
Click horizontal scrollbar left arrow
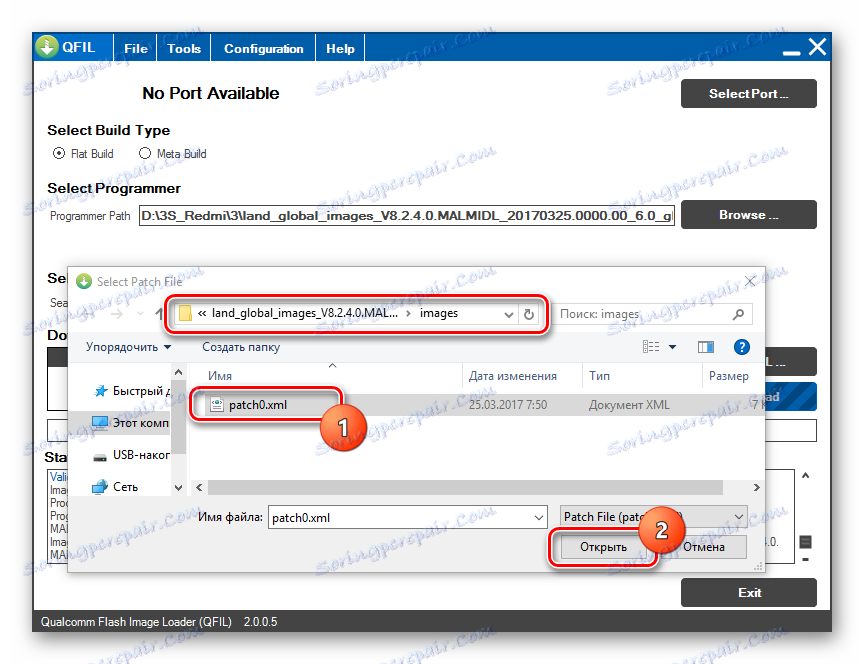coord(199,488)
